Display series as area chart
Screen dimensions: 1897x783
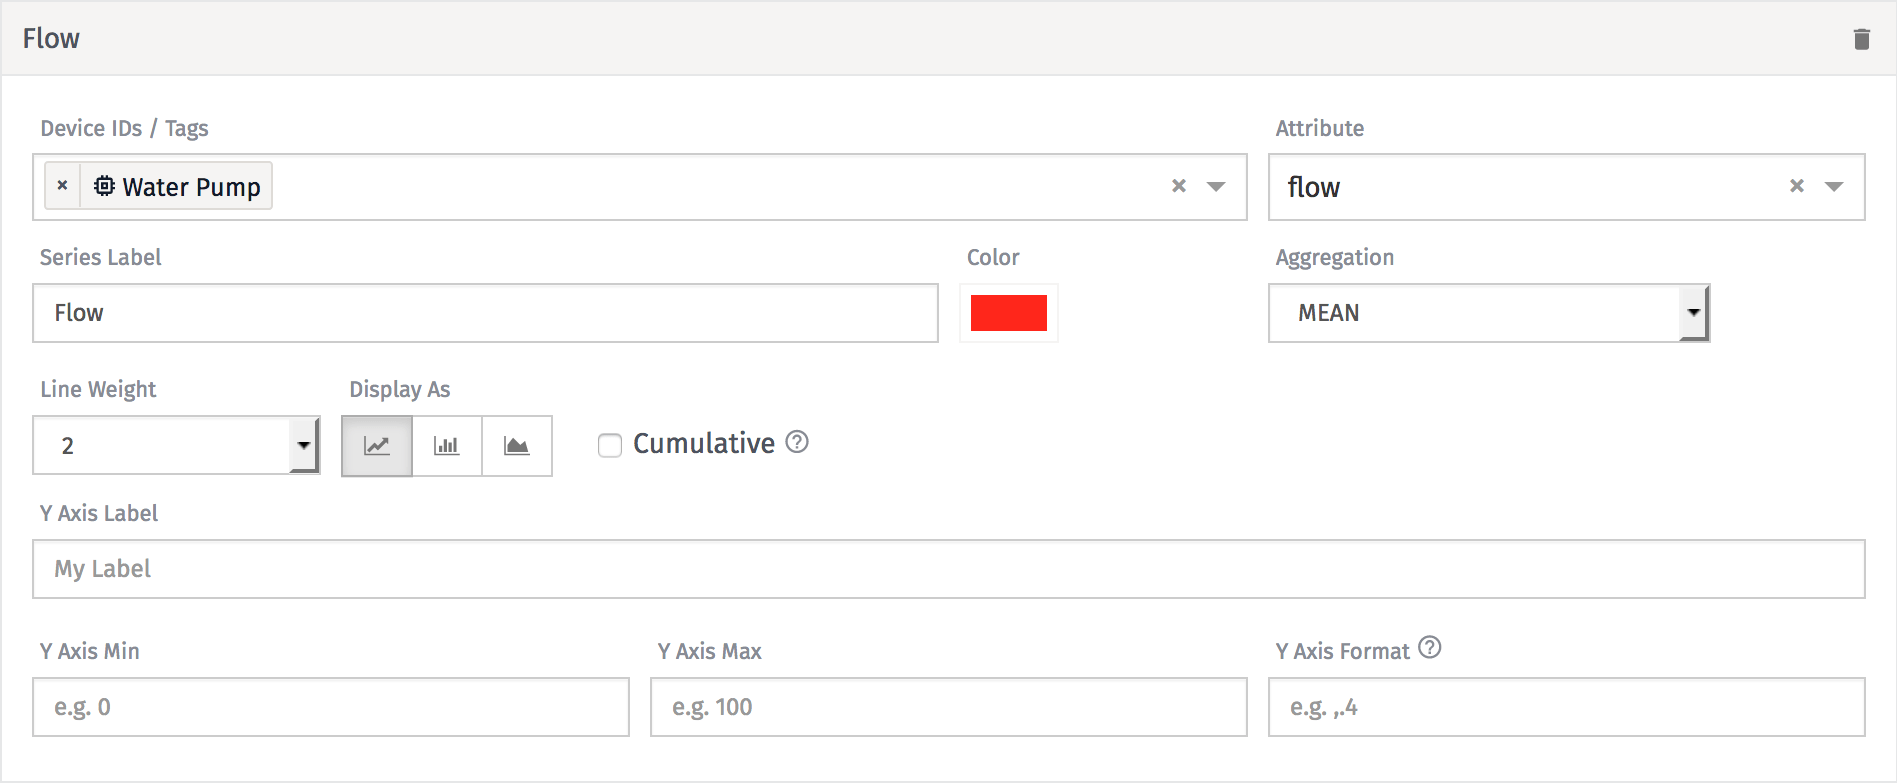(x=517, y=446)
